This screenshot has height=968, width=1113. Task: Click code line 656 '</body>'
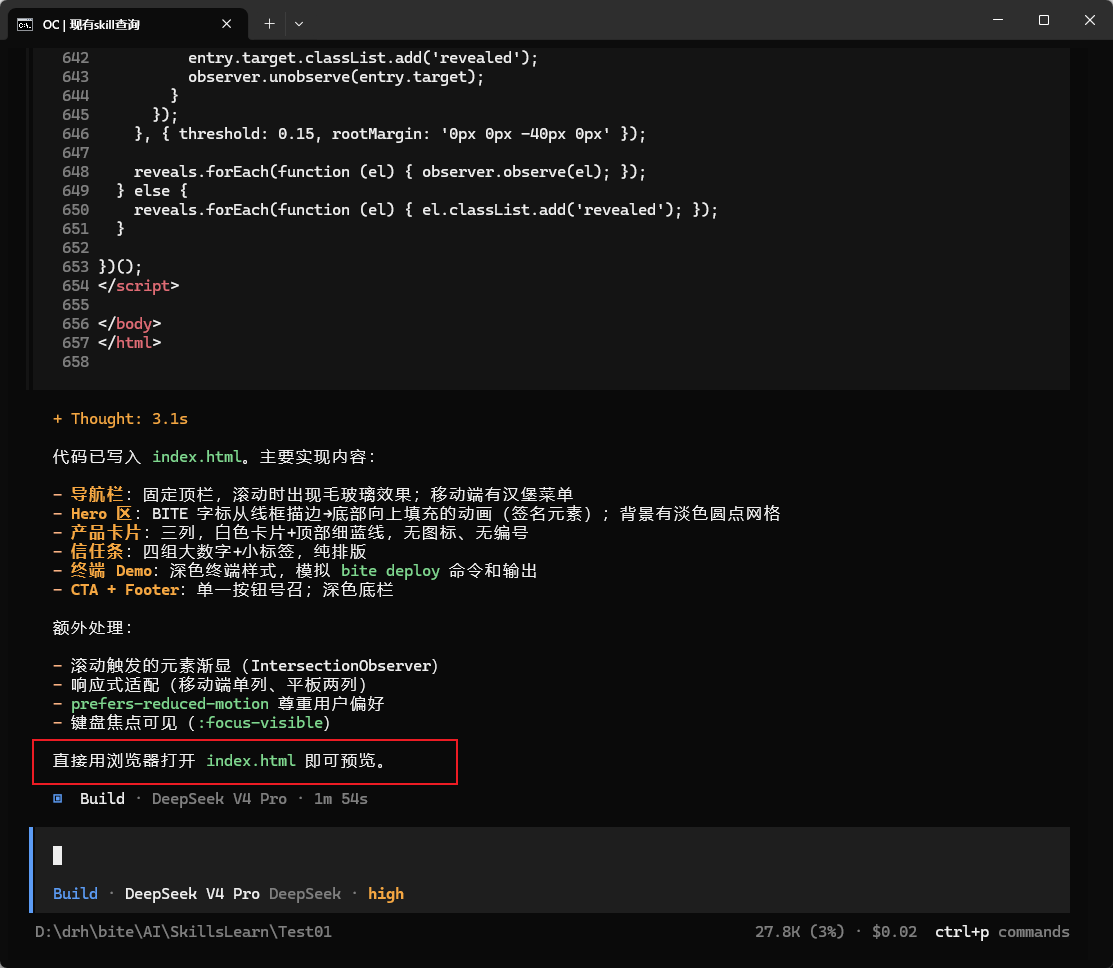tap(129, 324)
